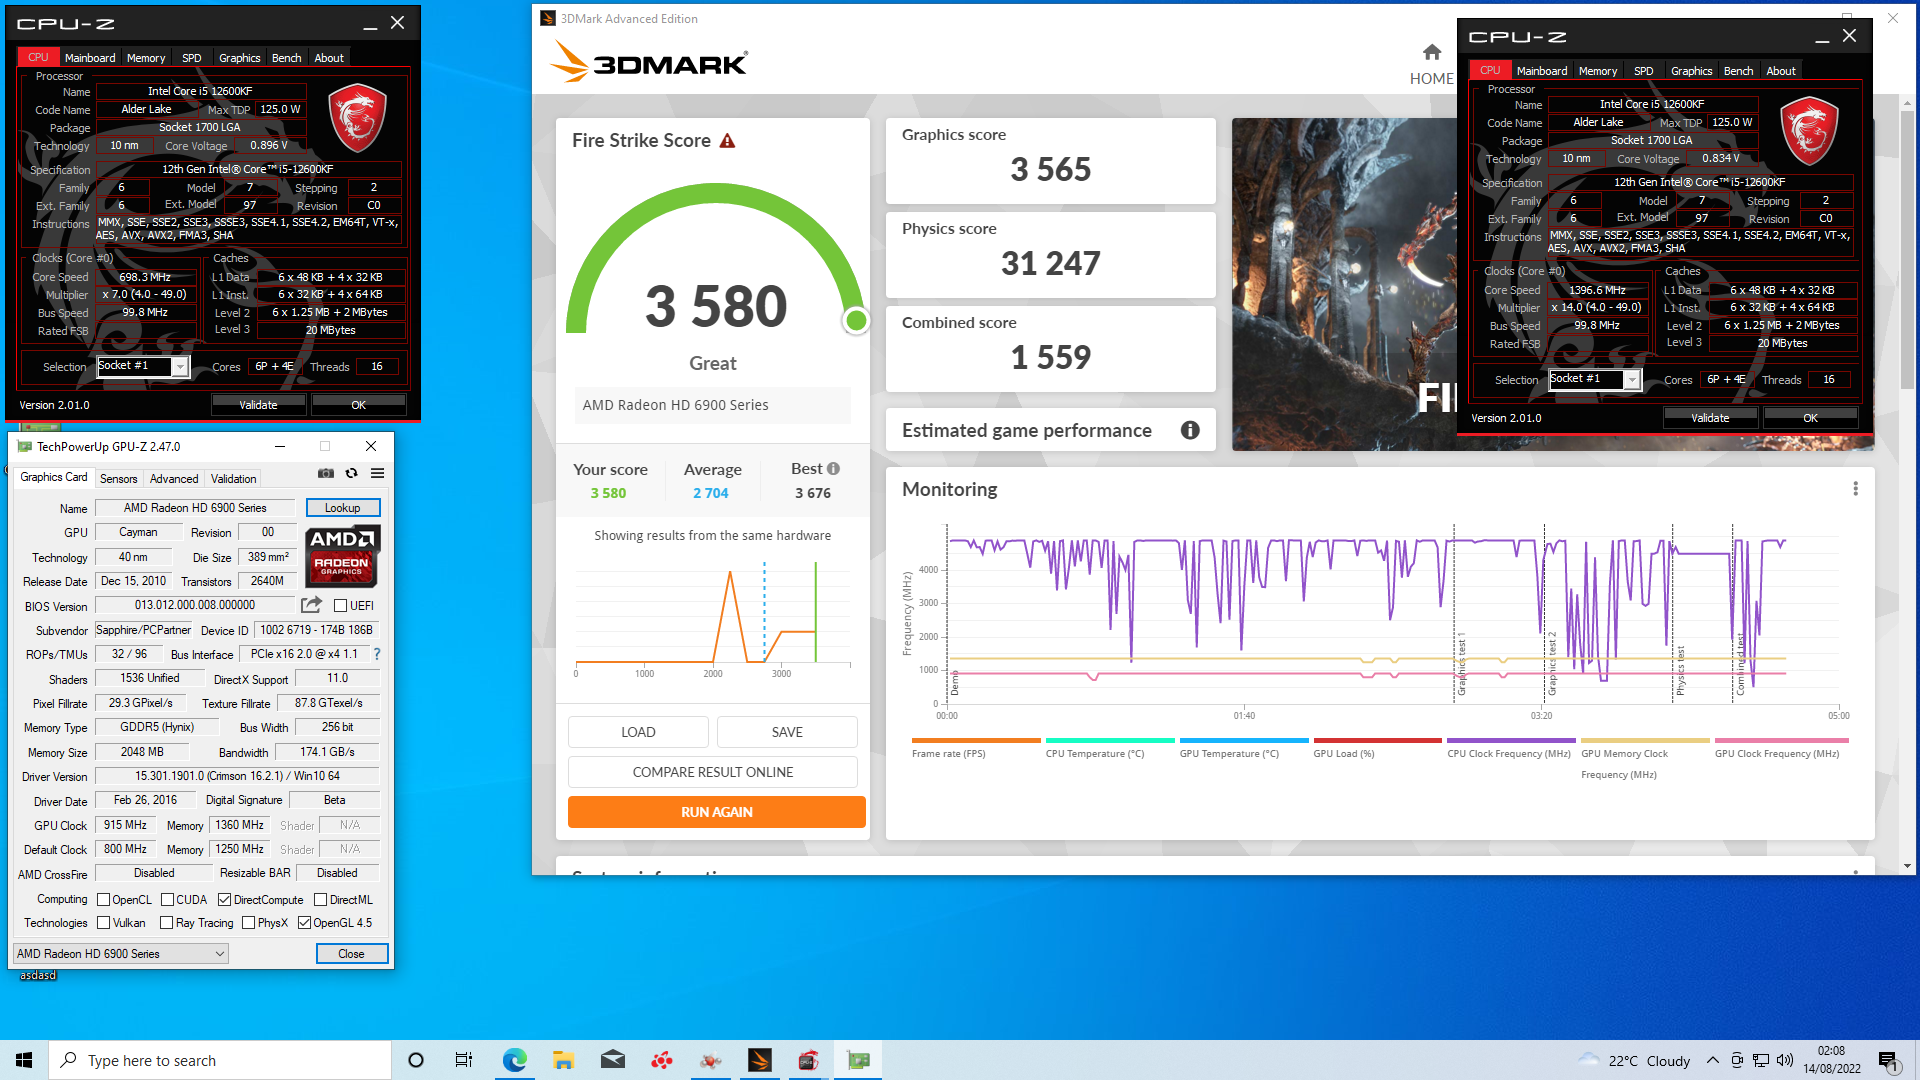The image size is (1920, 1080).
Task: Toggle the DirectCompute checkbox
Action: [224, 900]
